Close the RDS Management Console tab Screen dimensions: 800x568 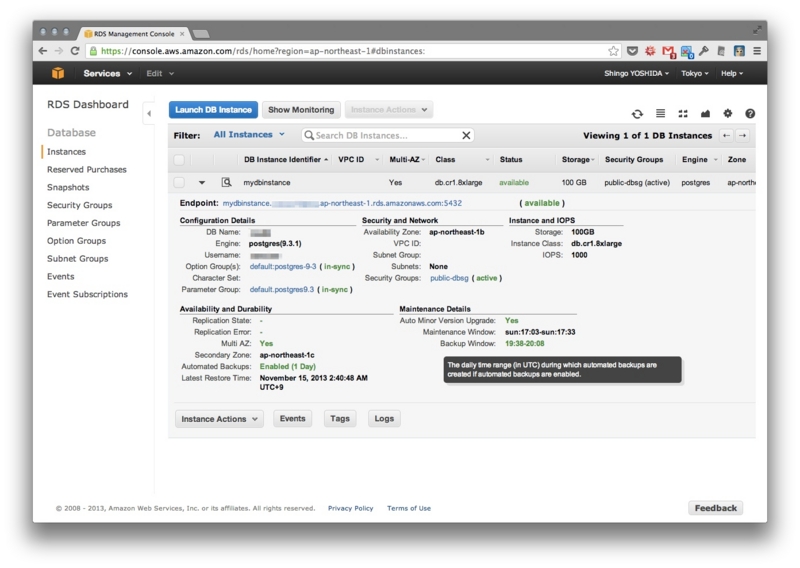tap(182, 34)
